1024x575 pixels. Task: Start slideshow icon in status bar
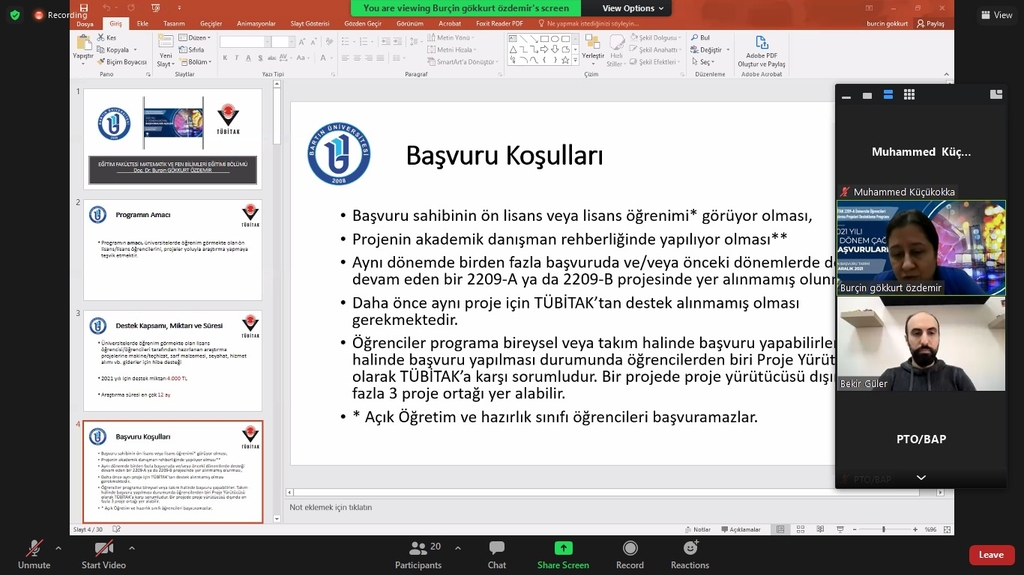[x=840, y=529]
